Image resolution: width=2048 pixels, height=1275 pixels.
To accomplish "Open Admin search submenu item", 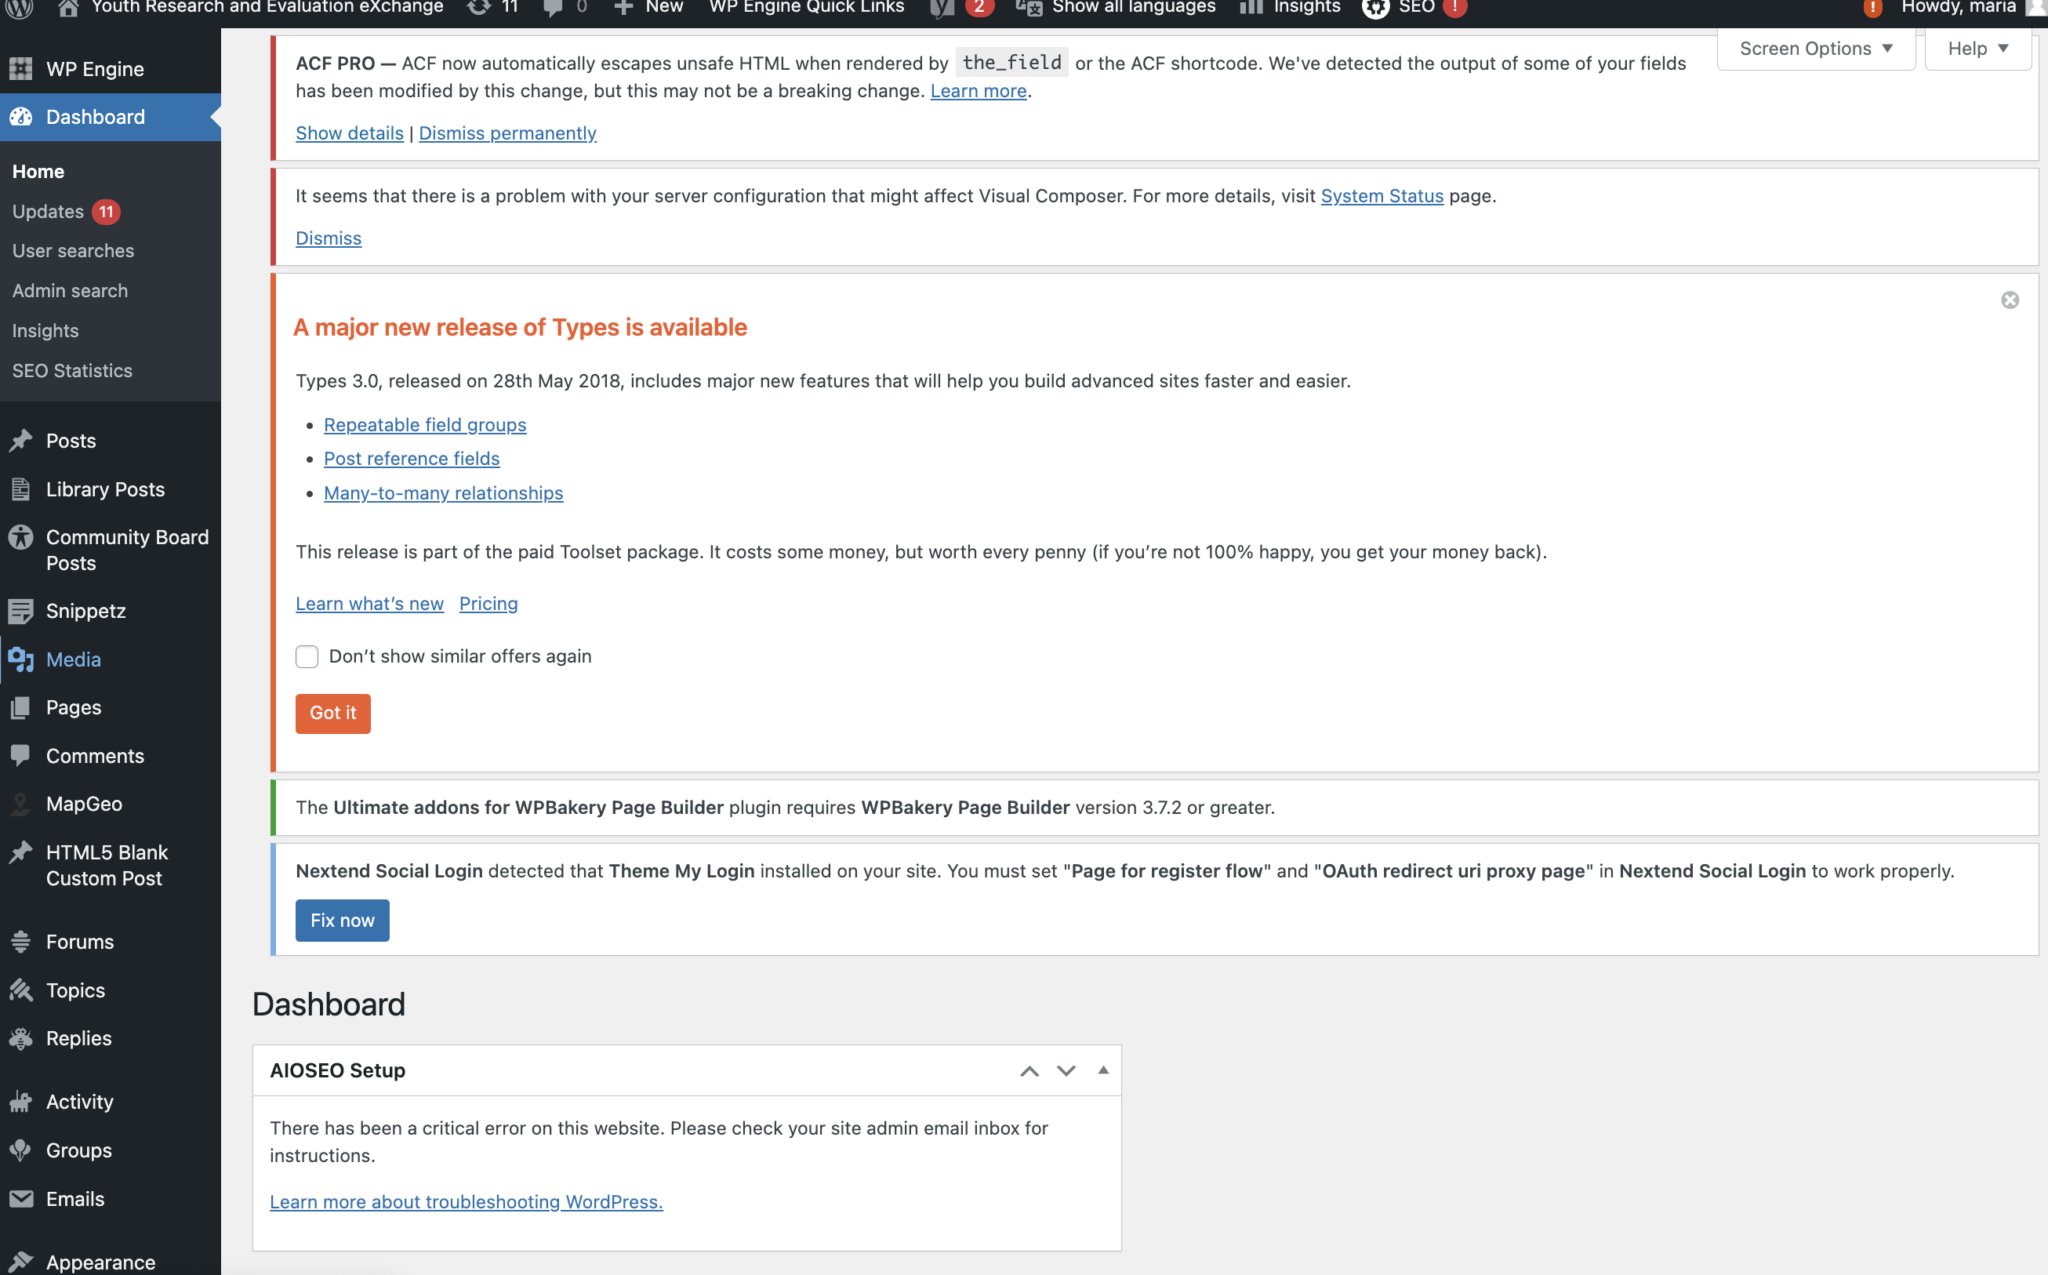I will (70, 291).
